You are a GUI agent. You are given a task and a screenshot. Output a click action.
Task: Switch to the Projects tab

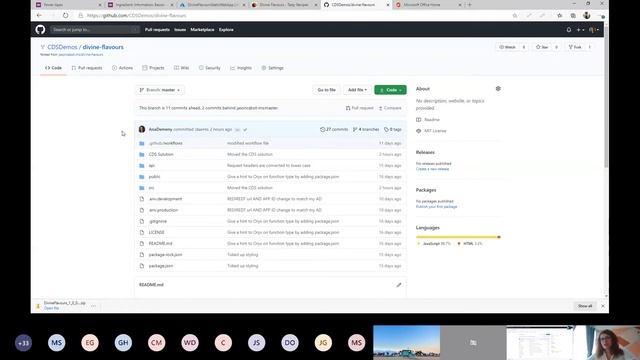(x=153, y=68)
